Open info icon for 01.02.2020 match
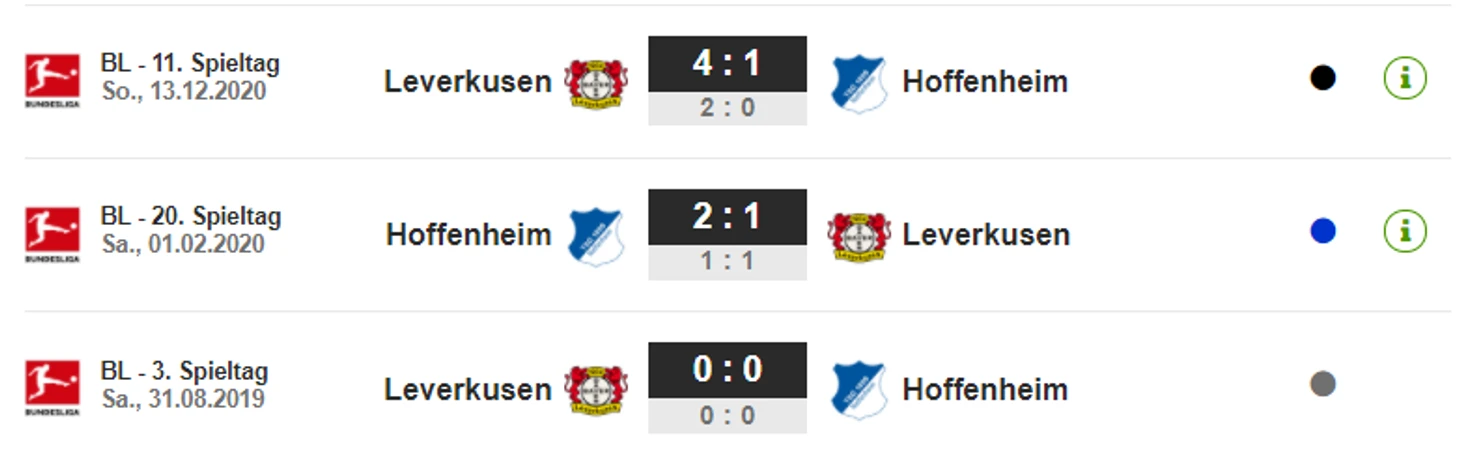Screen dimensions: 1460x459 pyautogui.click(x=1404, y=232)
